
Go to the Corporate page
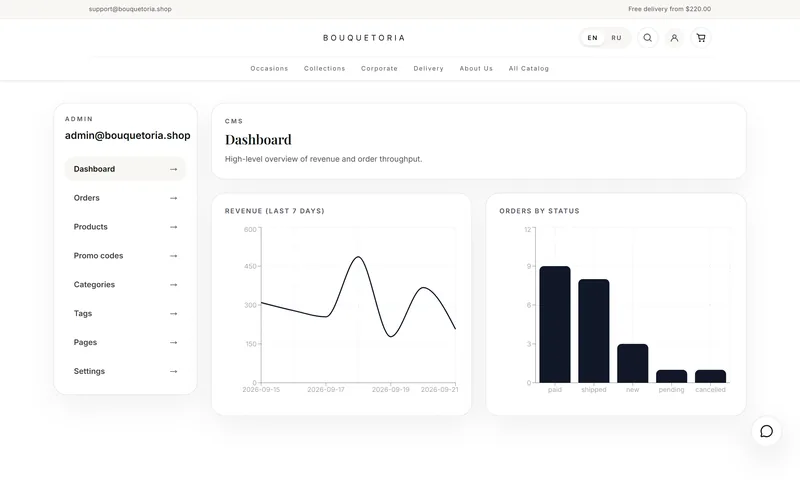[x=379, y=68]
